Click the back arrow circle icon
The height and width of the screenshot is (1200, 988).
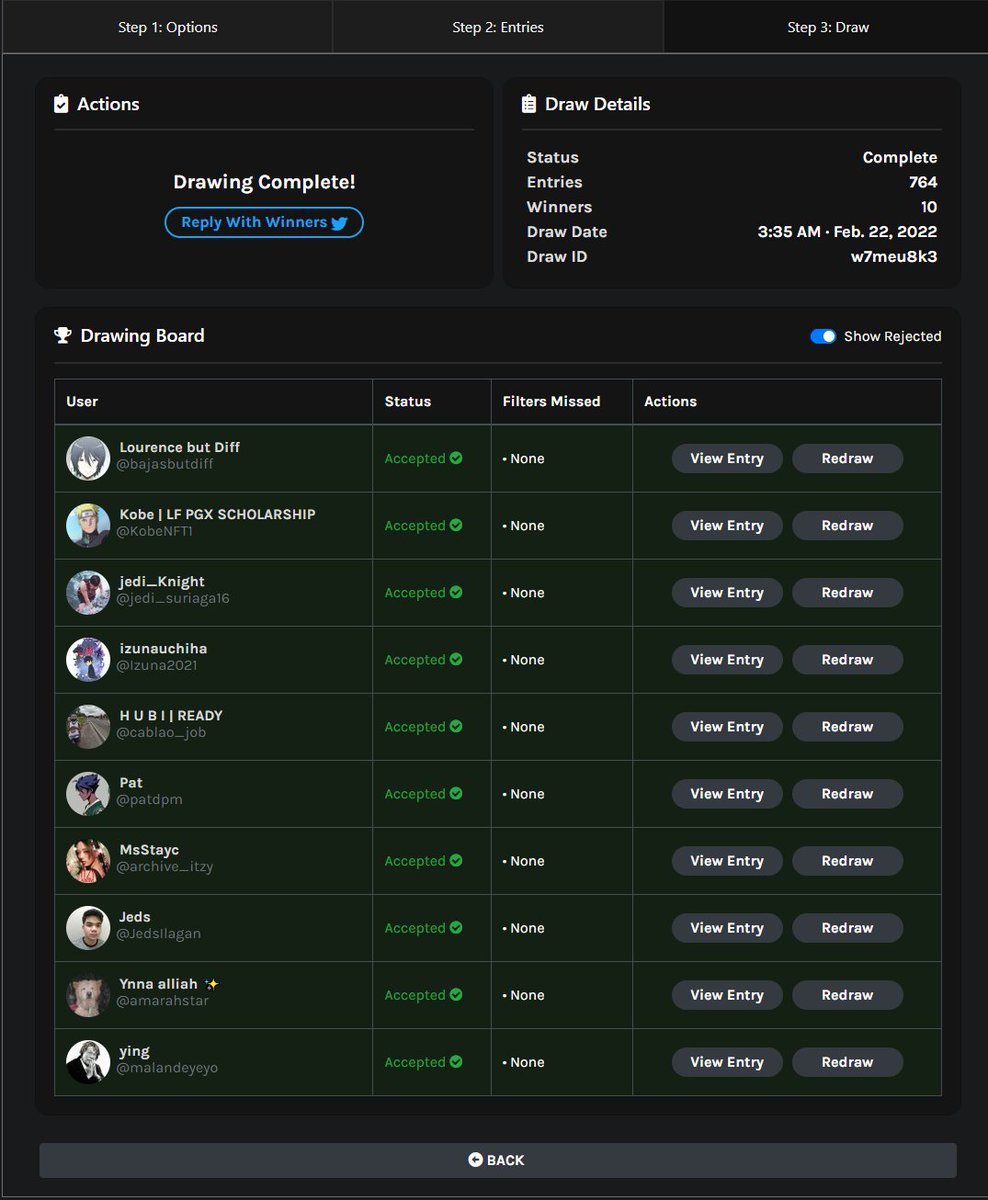[475, 1160]
